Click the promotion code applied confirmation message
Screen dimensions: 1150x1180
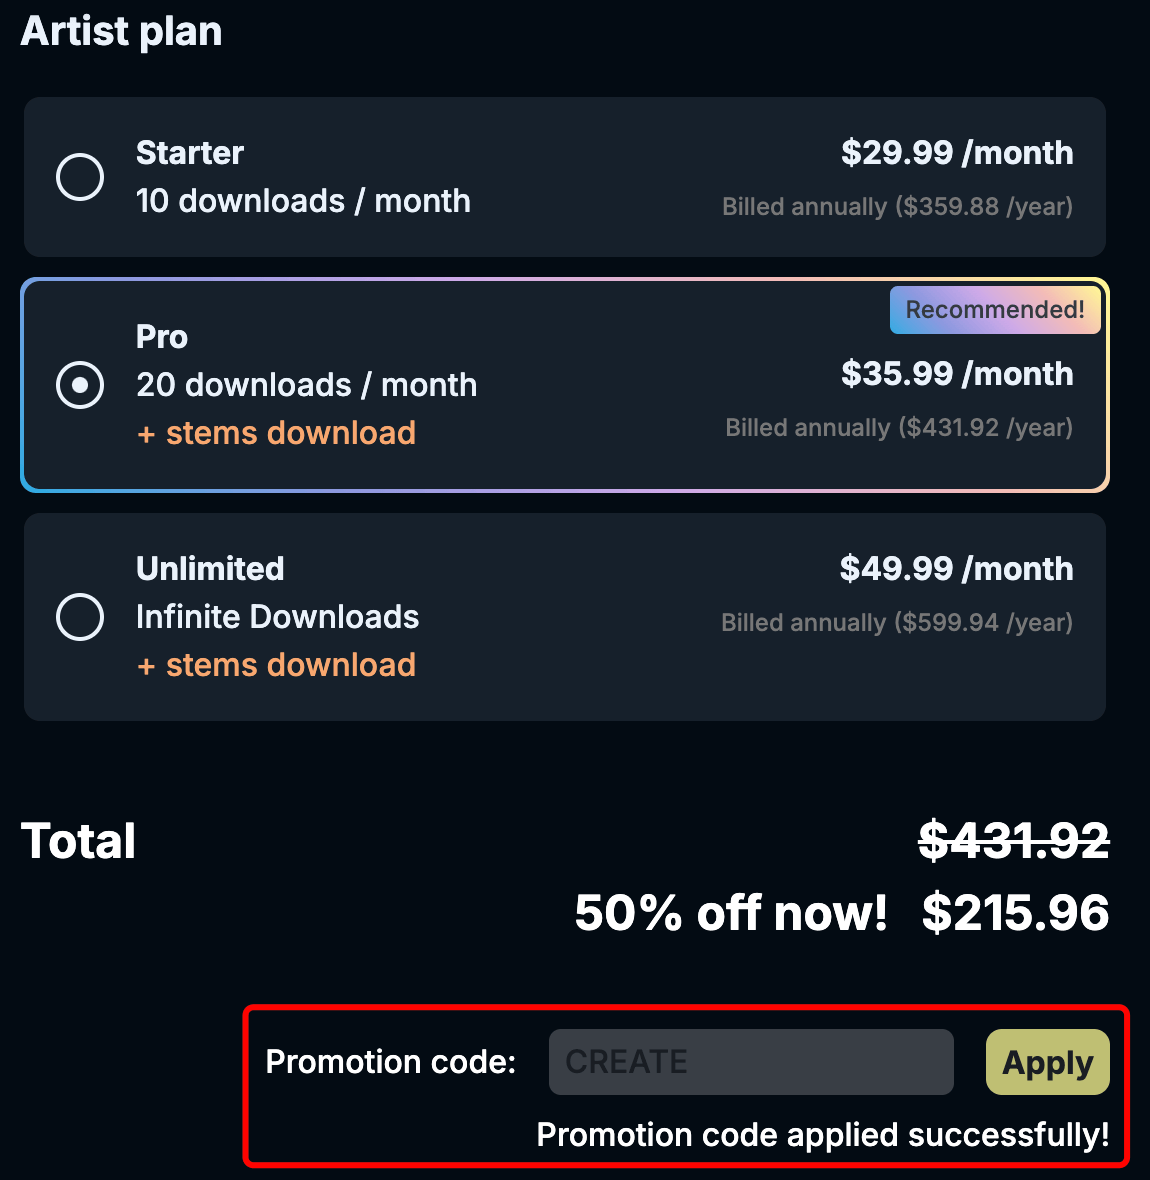click(x=823, y=1135)
